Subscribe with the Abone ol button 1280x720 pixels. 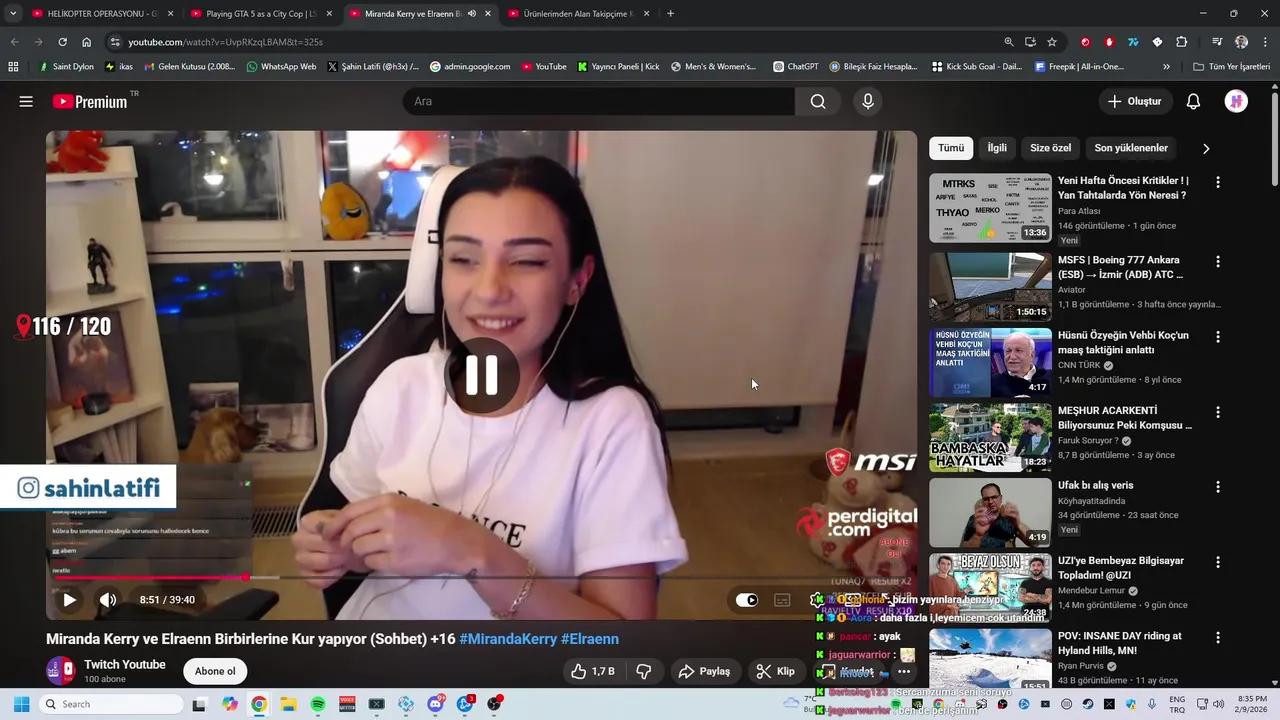pyautogui.click(x=215, y=671)
